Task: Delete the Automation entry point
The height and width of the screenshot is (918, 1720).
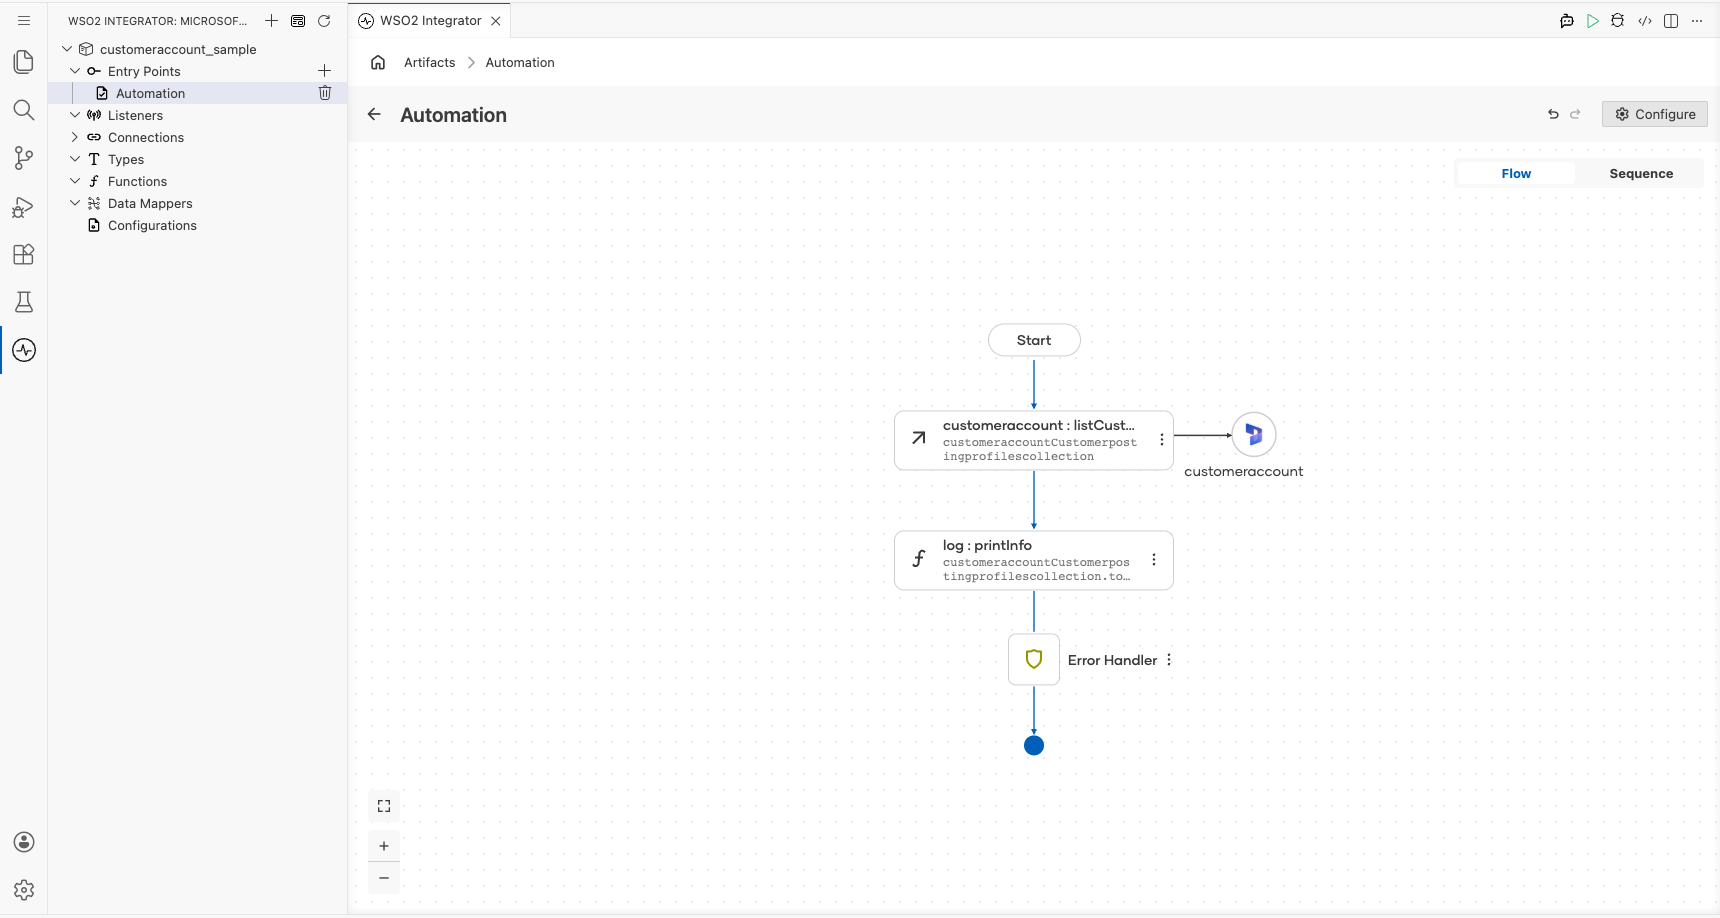Action: 325,93
